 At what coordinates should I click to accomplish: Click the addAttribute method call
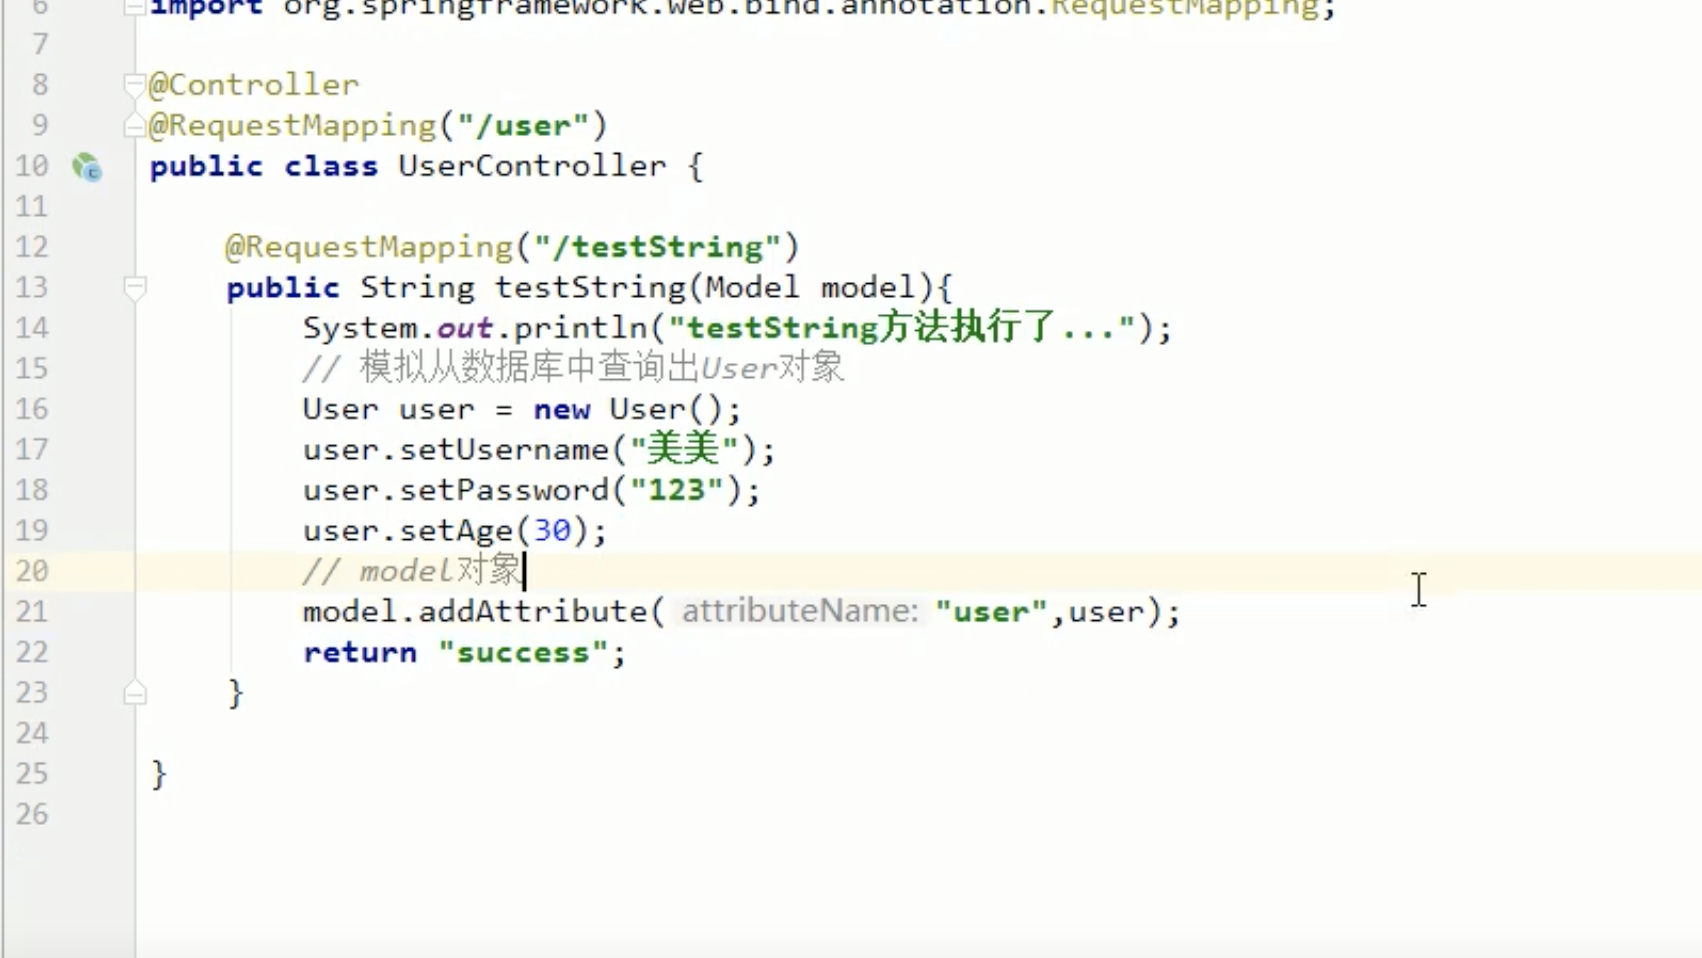point(533,612)
